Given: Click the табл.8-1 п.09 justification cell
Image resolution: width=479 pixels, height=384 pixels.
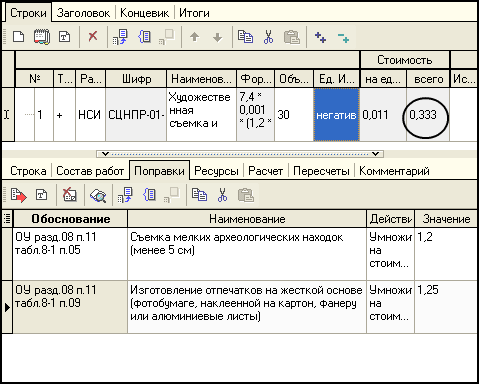Looking at the screenshot, I should [x=70, y=307].
